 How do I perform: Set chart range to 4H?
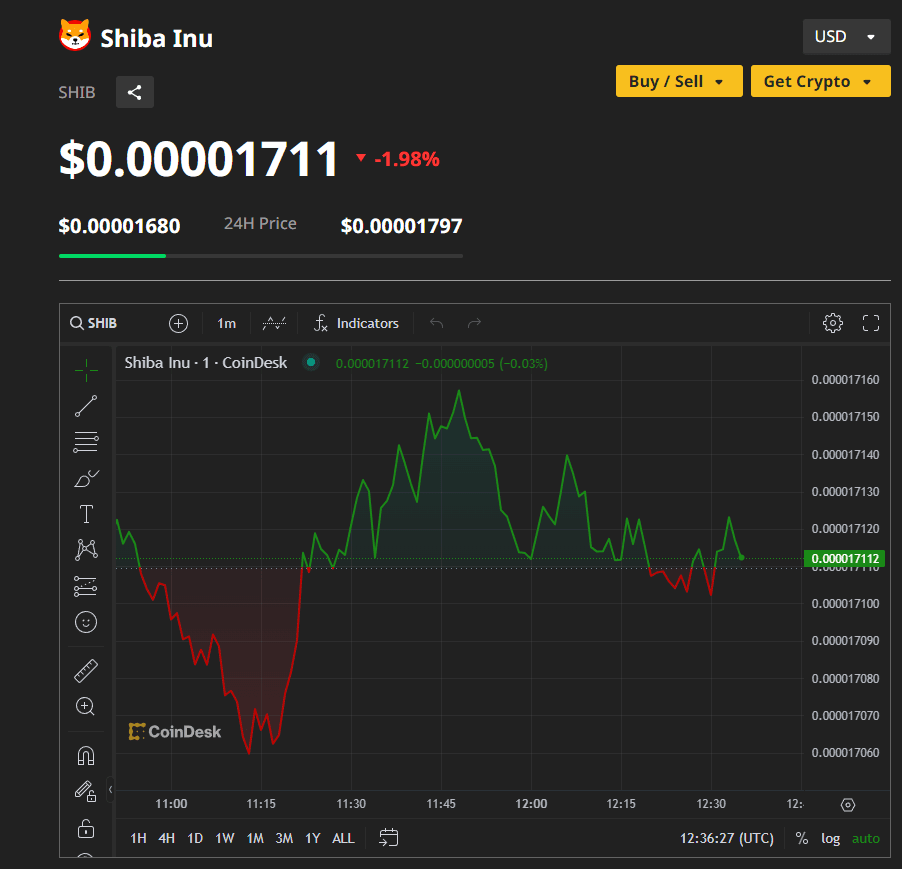tap(167, 838)
